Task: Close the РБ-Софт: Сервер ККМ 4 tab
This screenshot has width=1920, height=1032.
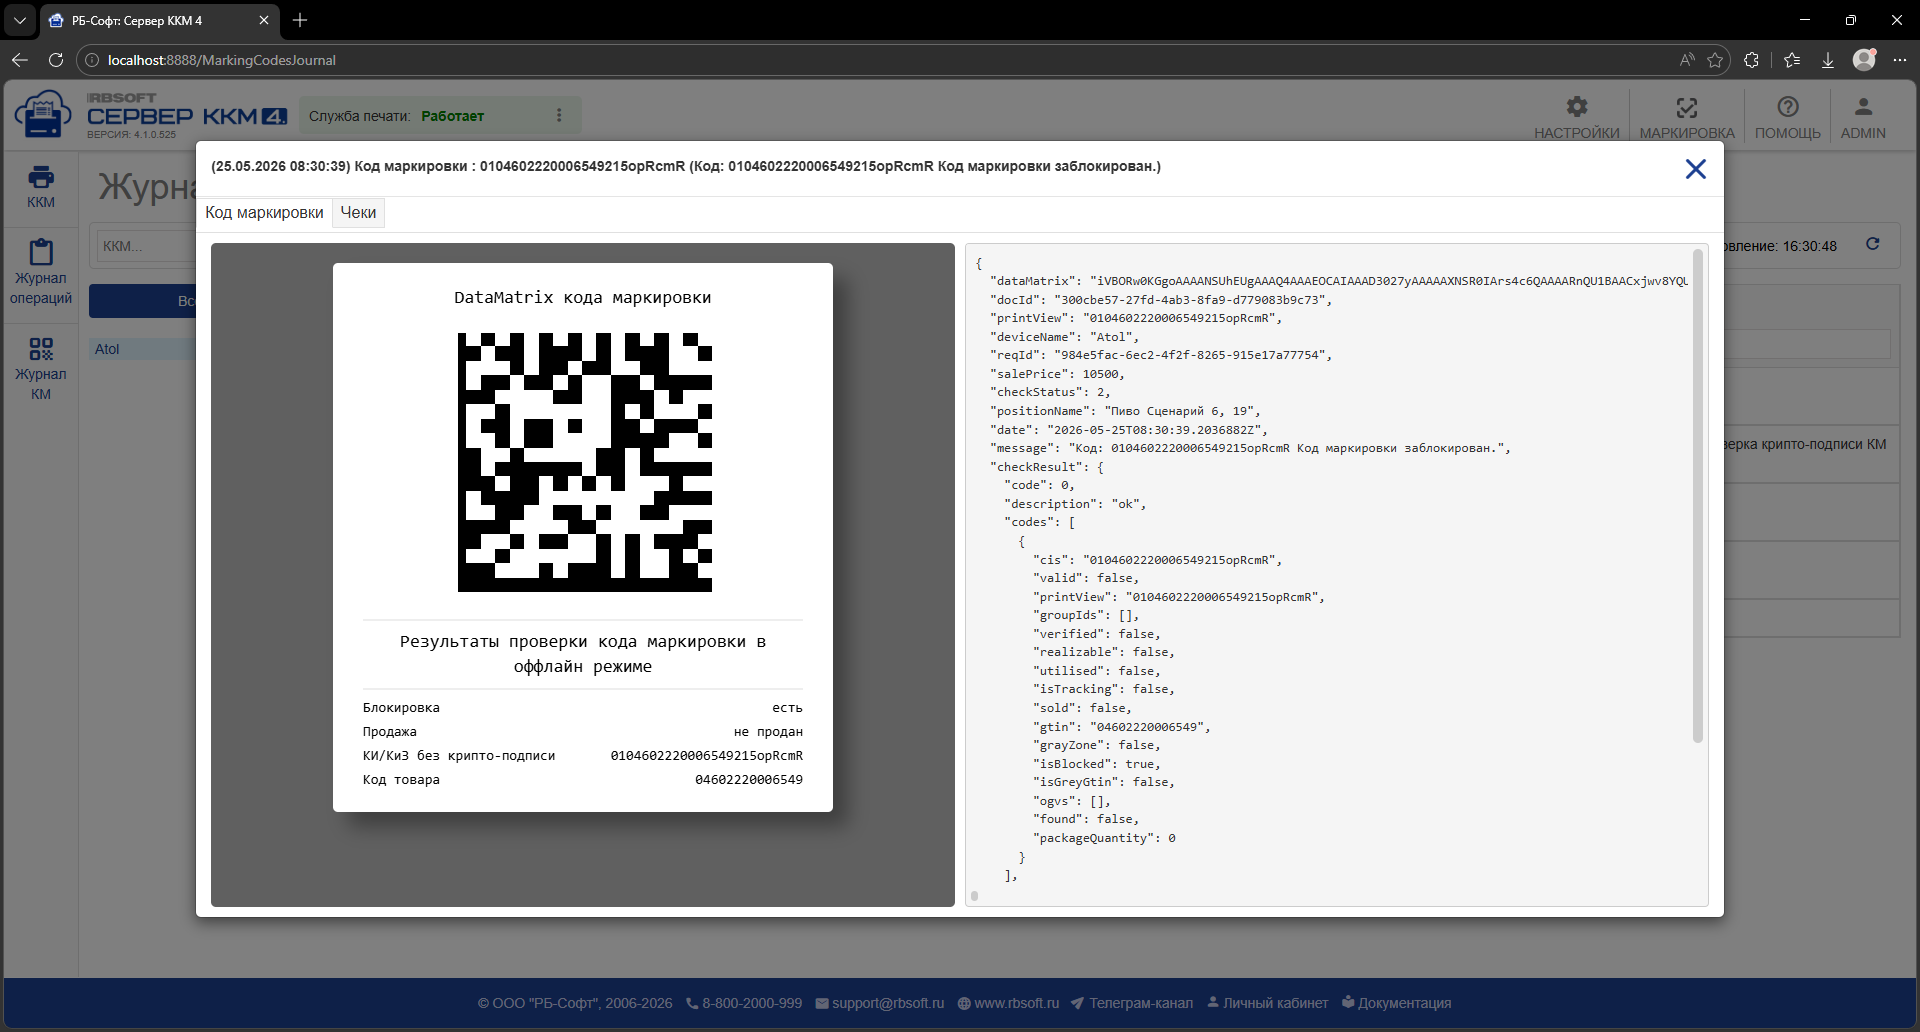Action: 264,20
